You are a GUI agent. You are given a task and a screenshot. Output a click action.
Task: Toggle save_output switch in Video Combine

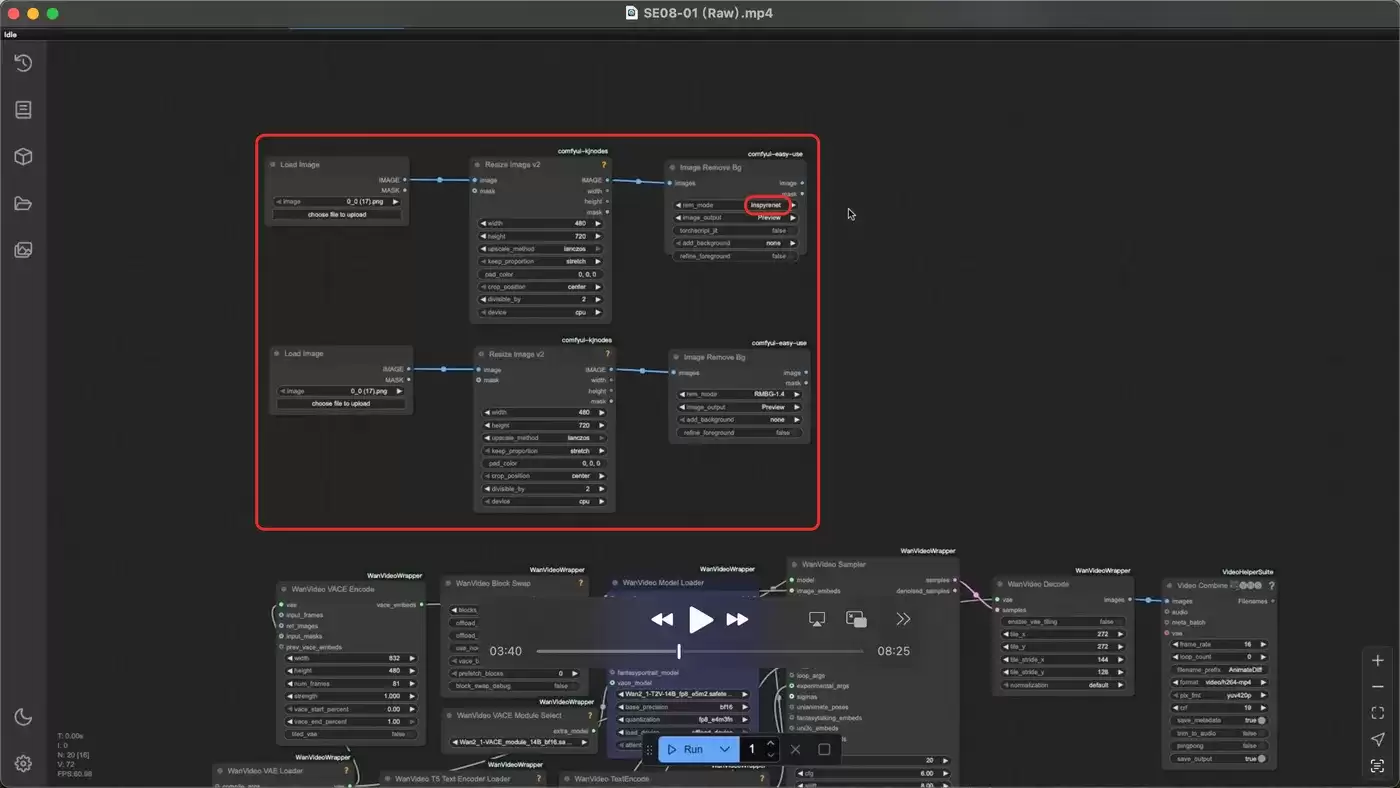click(x=1220, y=759)
